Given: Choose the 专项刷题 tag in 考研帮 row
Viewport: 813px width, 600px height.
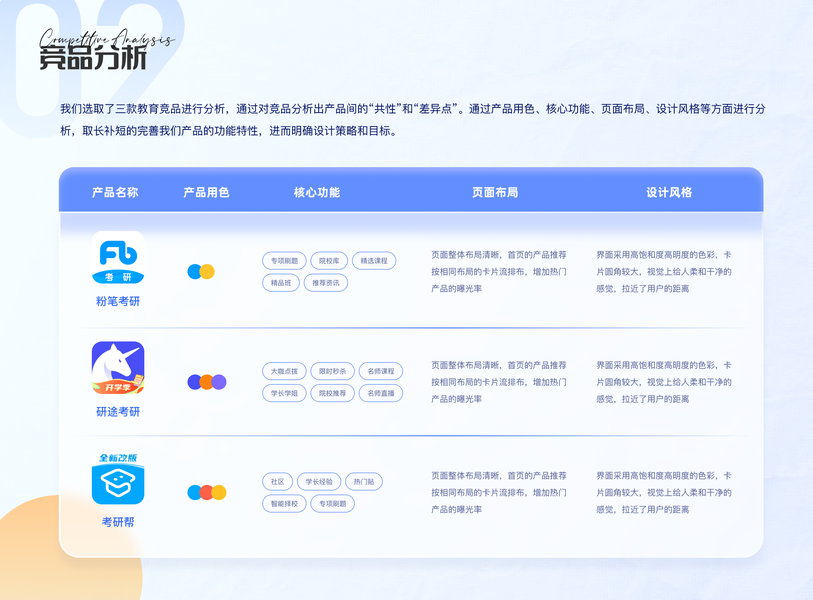Looking at the screenshot, I should 332,504.
